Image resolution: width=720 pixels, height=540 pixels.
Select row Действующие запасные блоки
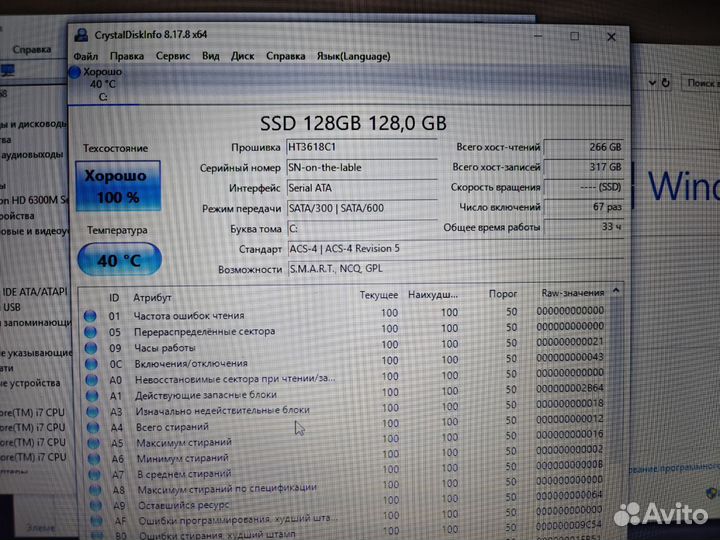pos(344,393)
